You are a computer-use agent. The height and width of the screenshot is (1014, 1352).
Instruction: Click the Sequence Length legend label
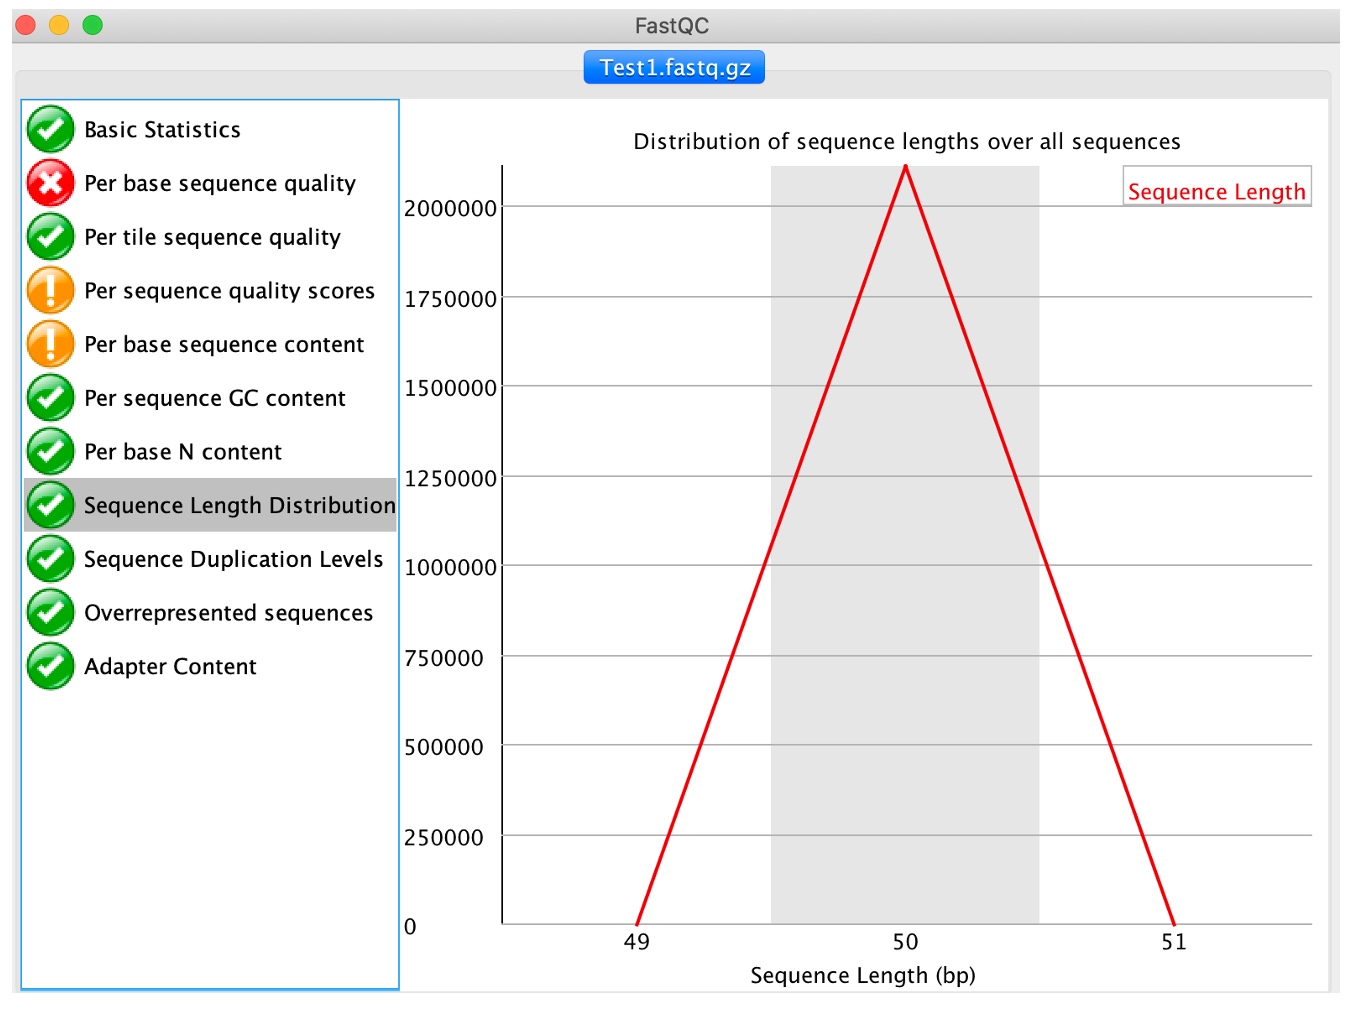tap(1216, 191)
